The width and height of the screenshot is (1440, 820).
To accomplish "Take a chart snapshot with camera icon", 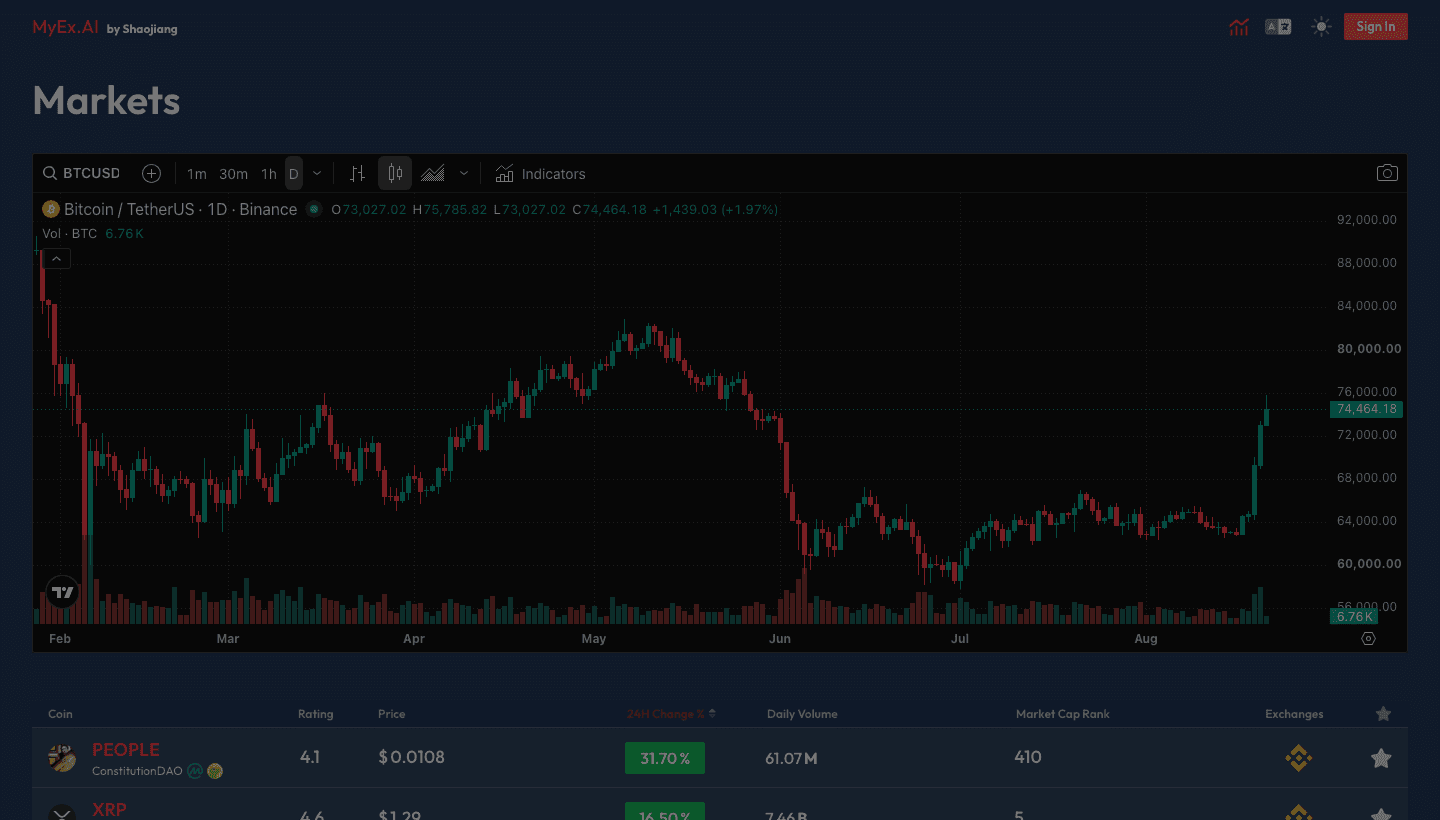I will [1387, 173].
